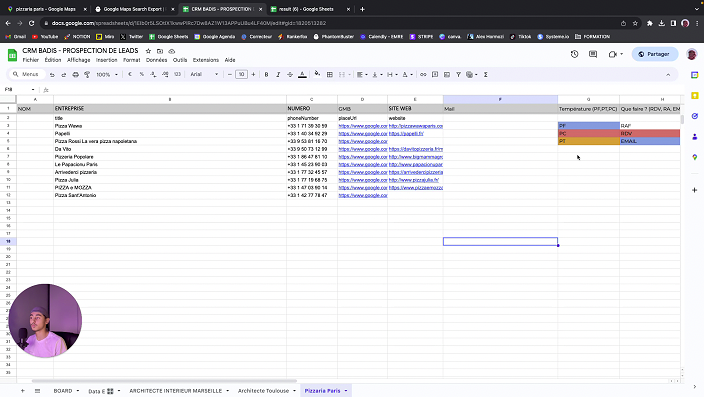Redo the last action in toolbar
The width and height of the screenshot is (704, 397).
click(x=64, y=75)
